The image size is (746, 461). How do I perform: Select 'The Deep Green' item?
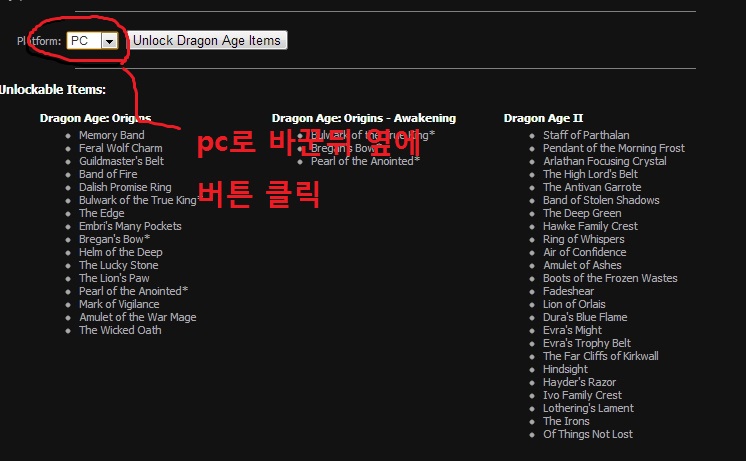click(x=582, y=213)
